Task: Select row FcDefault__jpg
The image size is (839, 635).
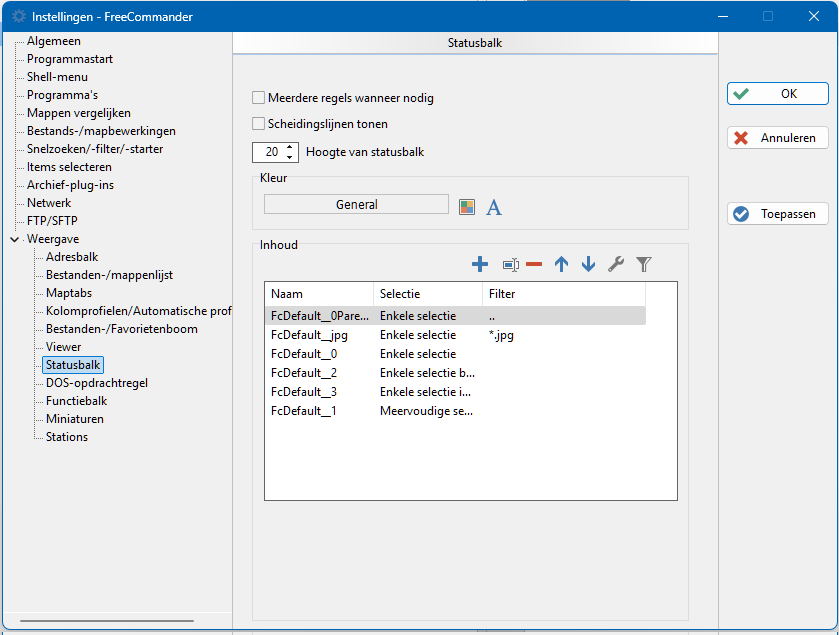Action: 455,335
